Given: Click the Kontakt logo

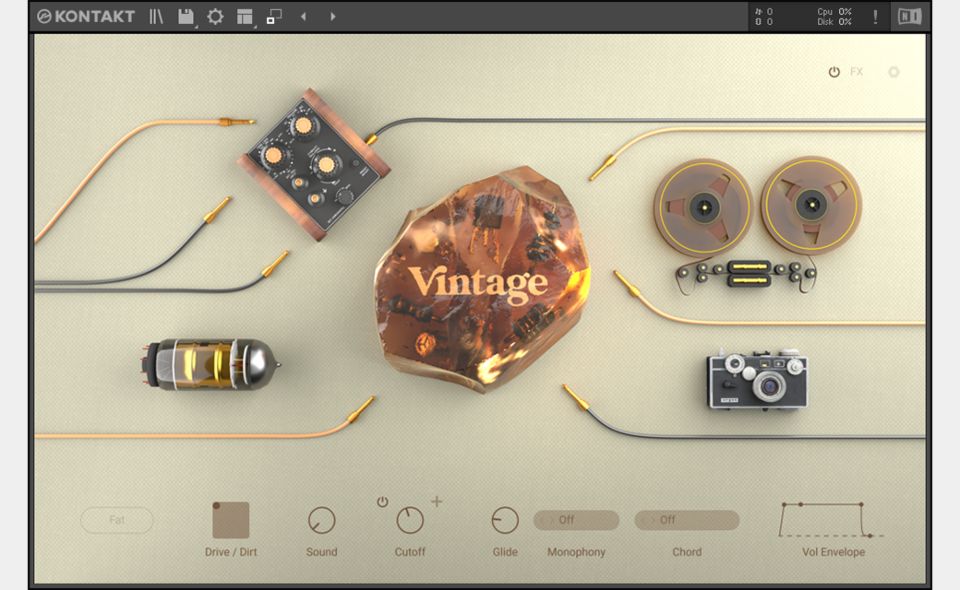Looking at the screenshot, I should 85,16.
